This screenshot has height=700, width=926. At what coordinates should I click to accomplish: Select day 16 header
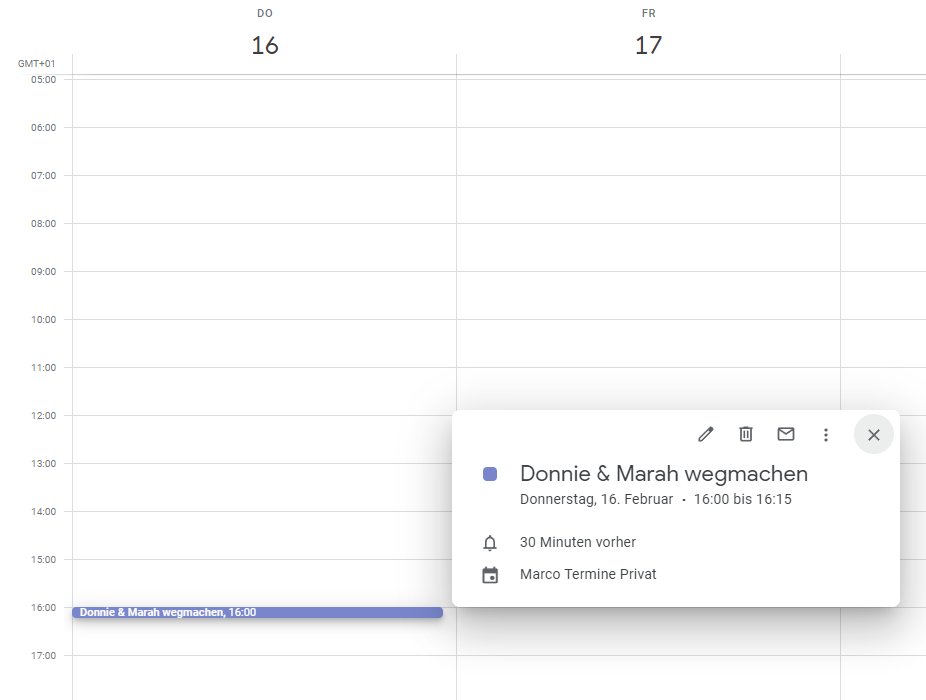[x=265, y=45]
